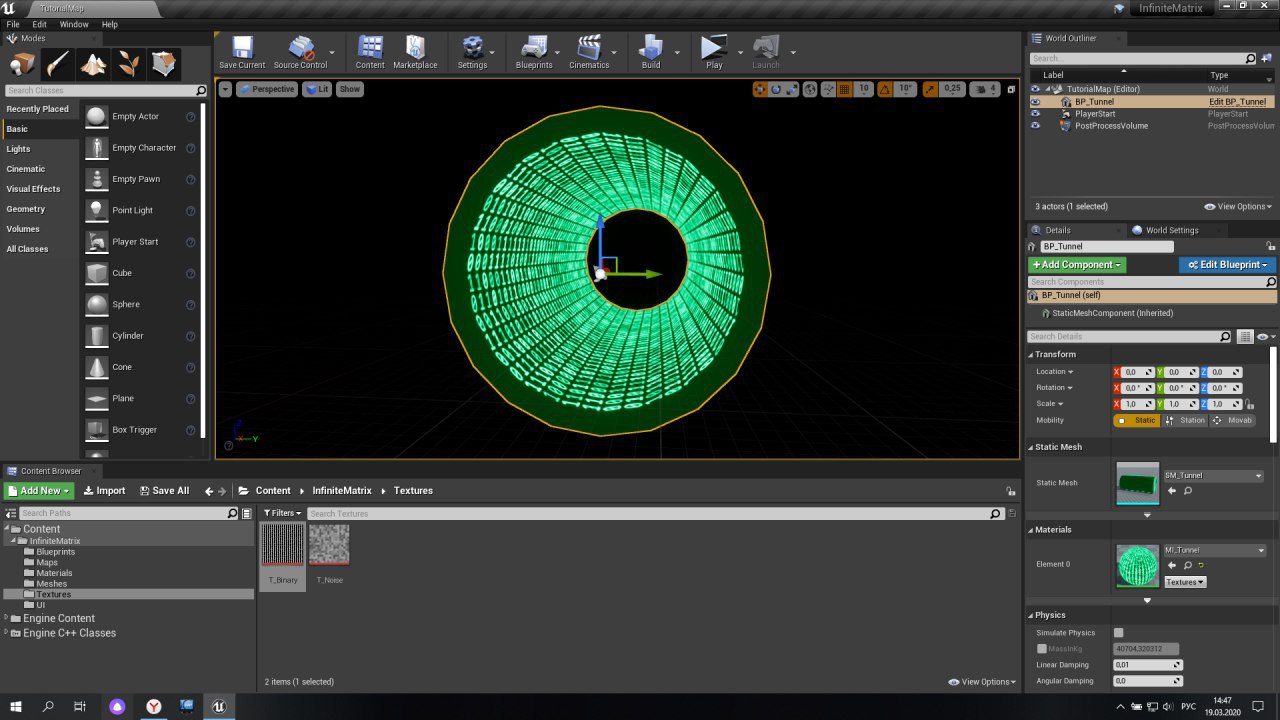
Task: Click the Build toolbar icon
Action: point(651,50)
